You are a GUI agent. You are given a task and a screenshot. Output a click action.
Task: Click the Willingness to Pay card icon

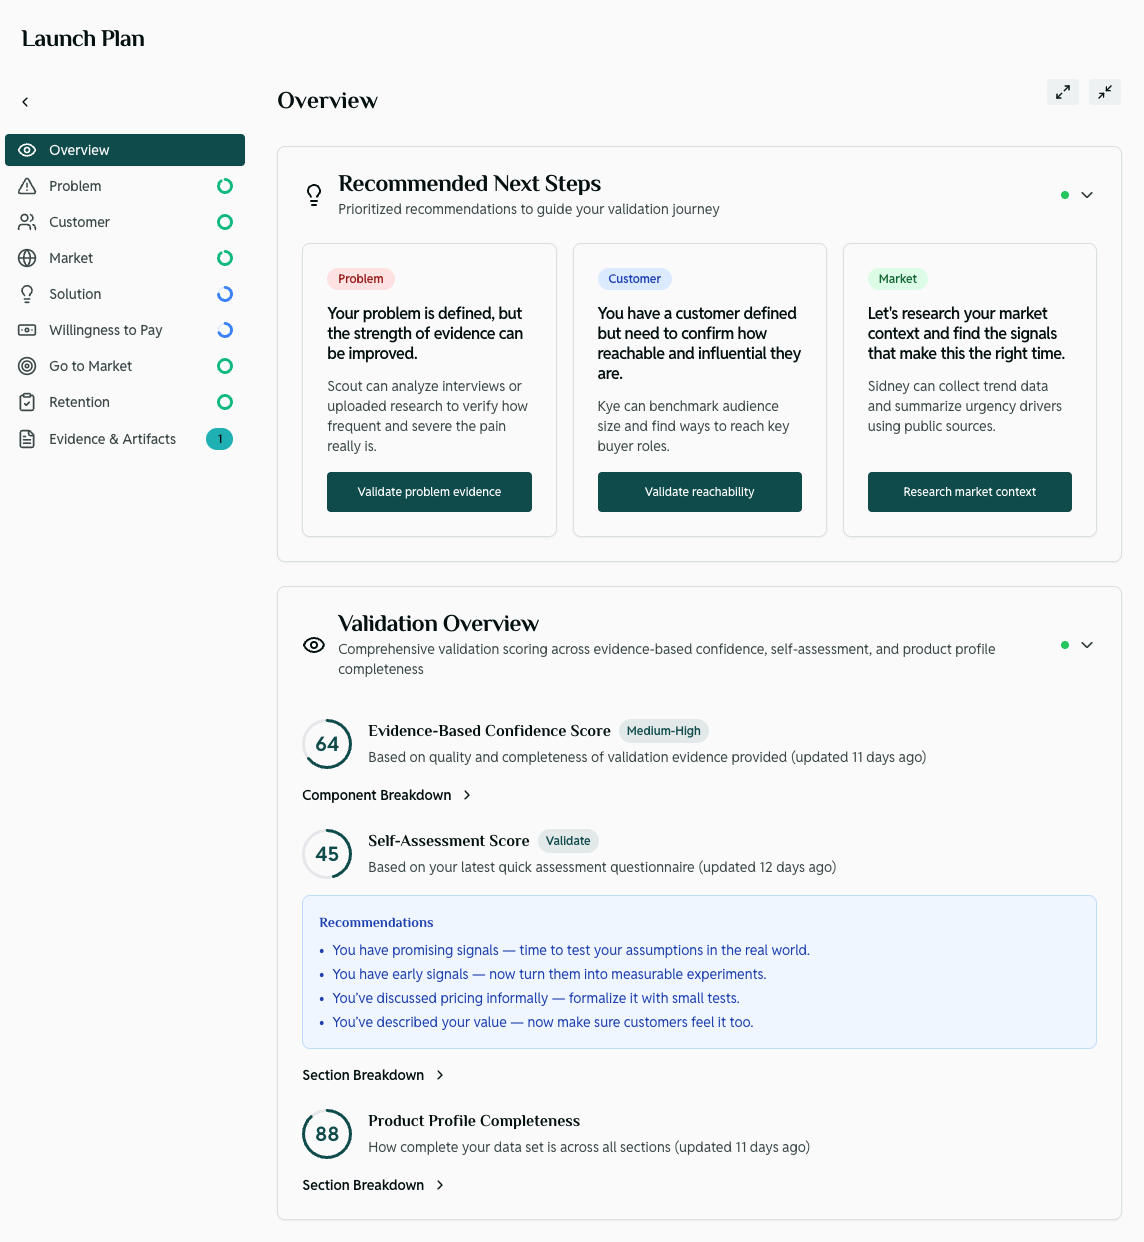coord(27,330)
